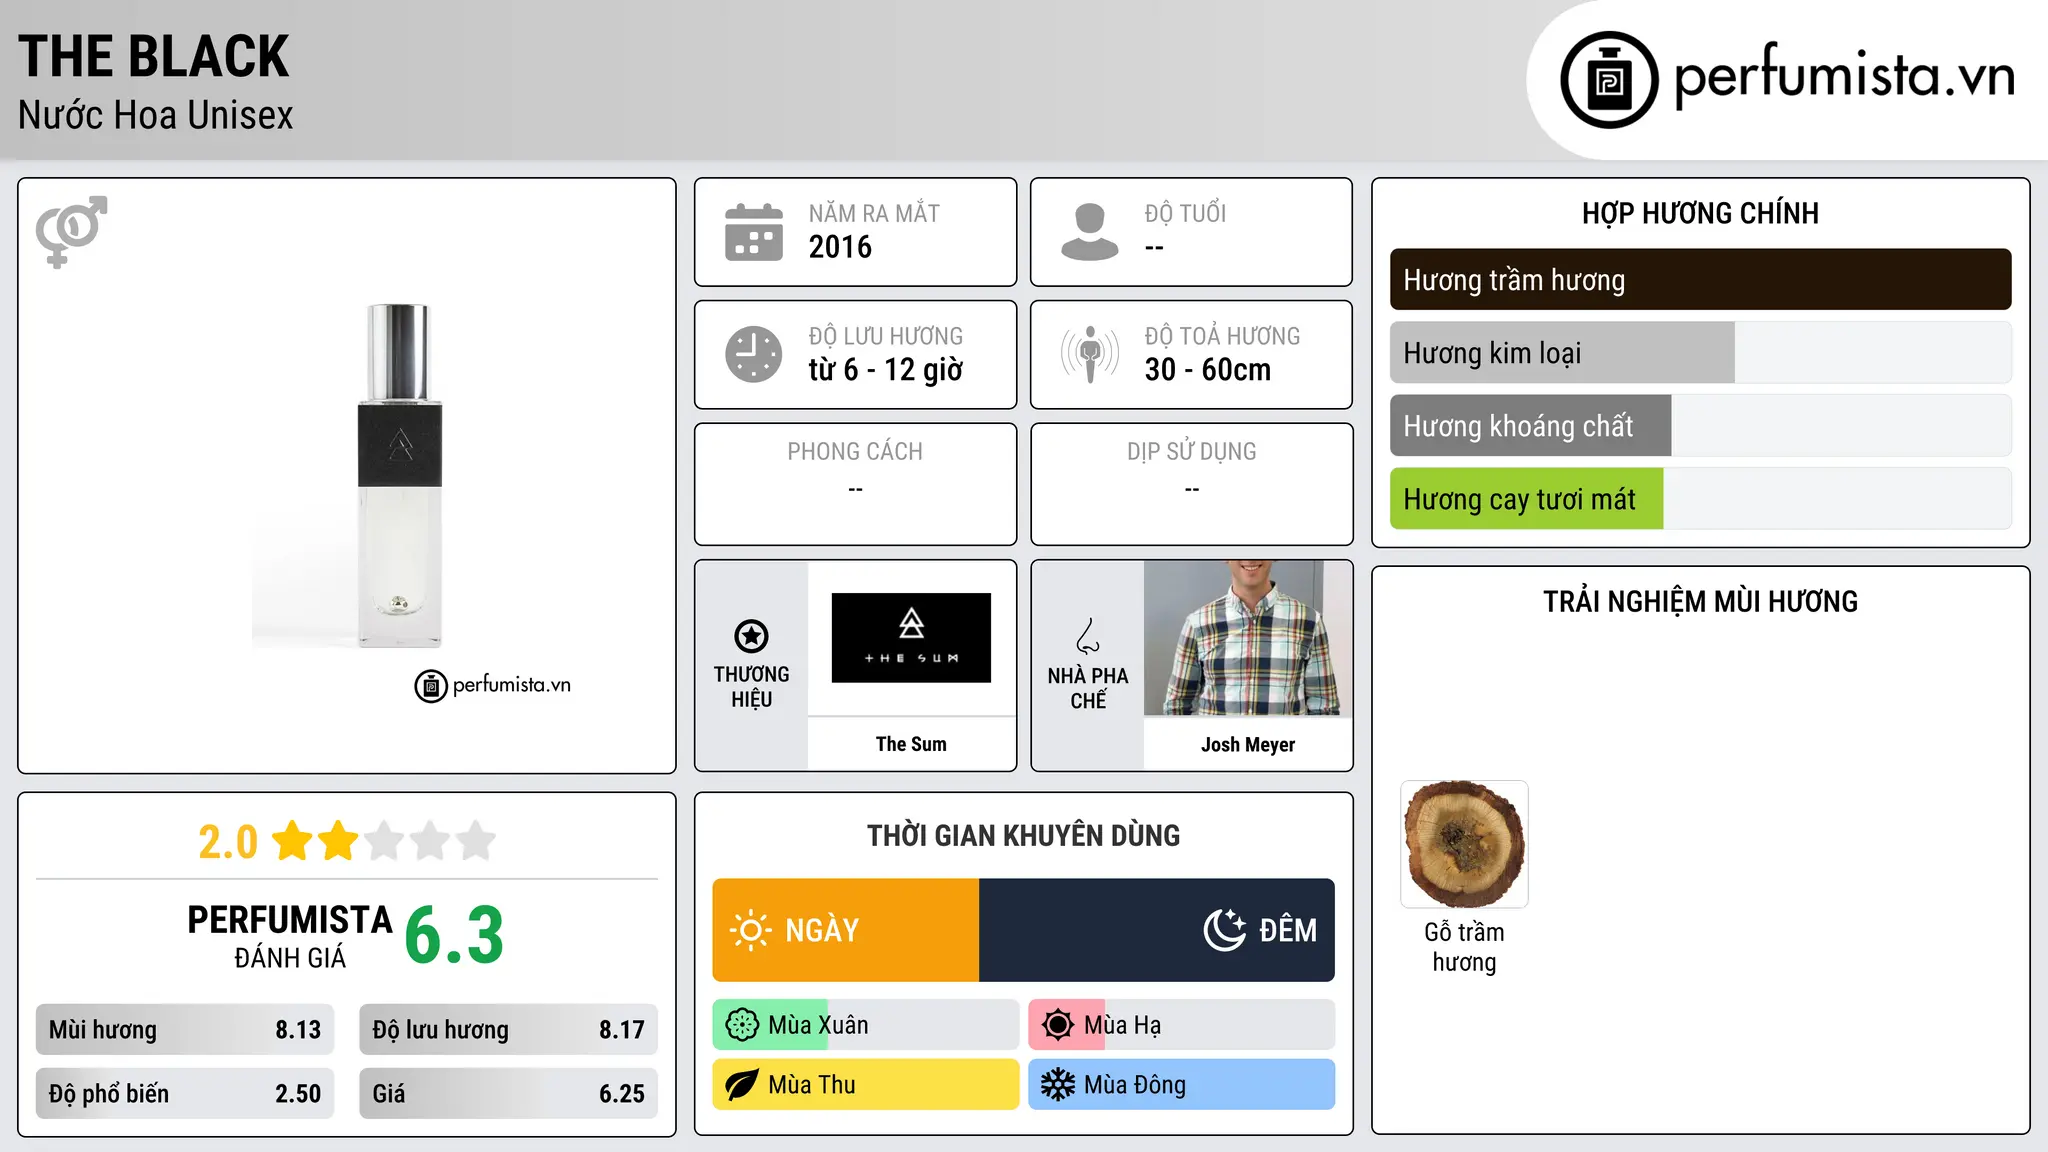
Task: Click the Hương cay tươi mát accord bar
Action: (x=1700, y=499)
